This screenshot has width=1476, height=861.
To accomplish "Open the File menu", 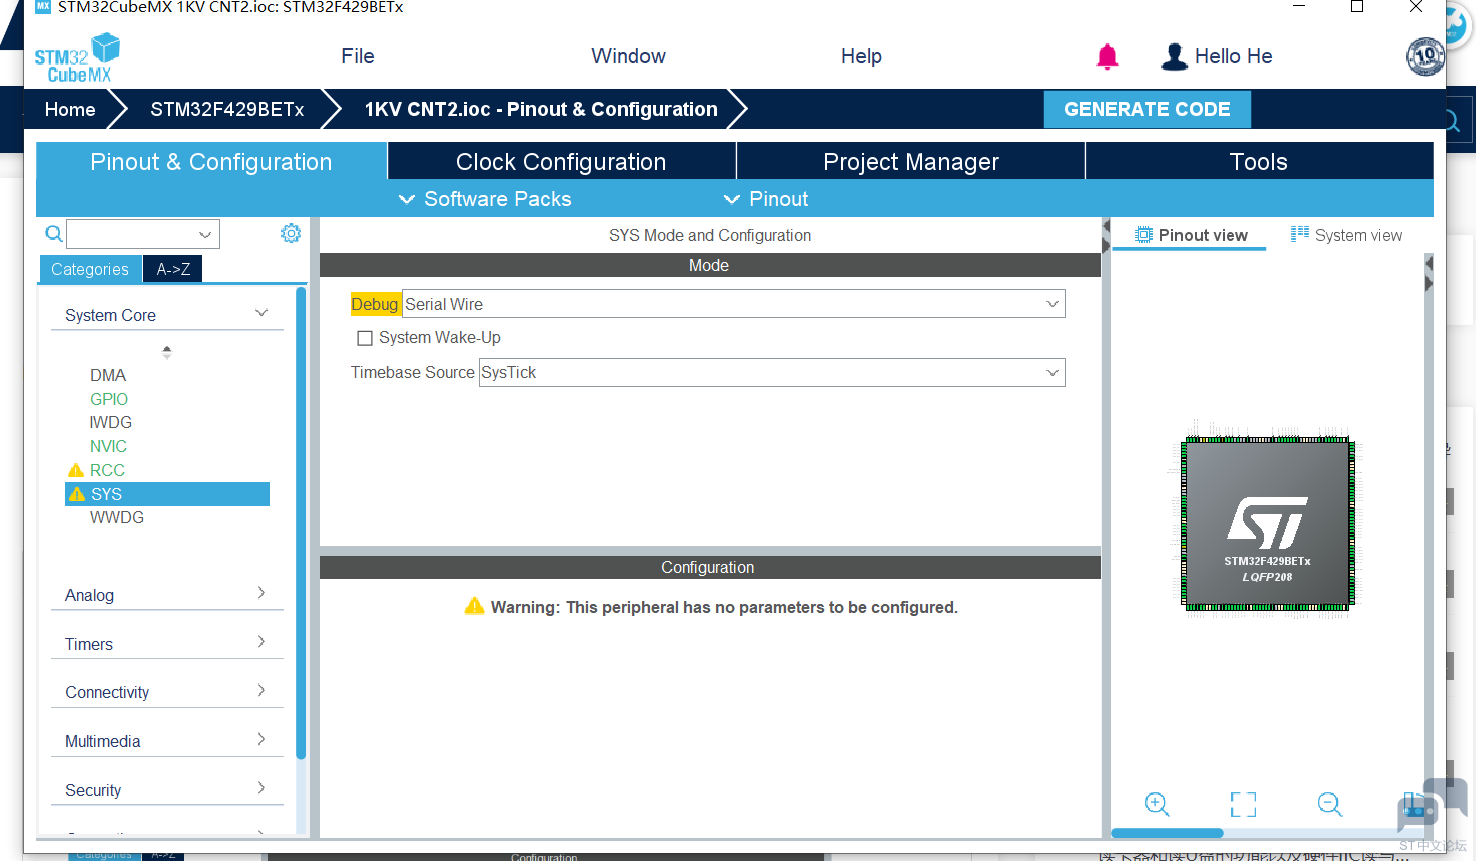I will point(358,56).
